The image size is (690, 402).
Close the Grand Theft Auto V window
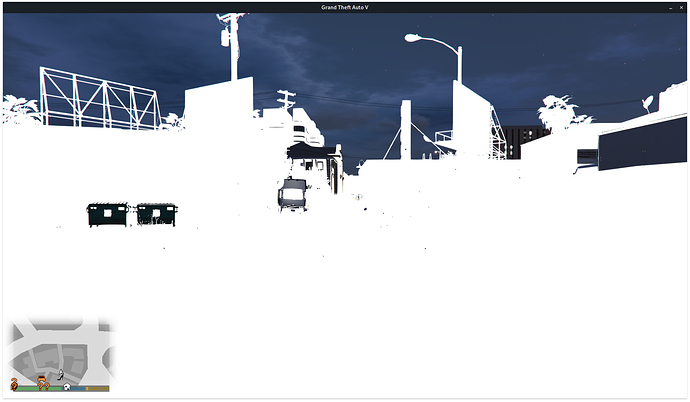[681, 7]
